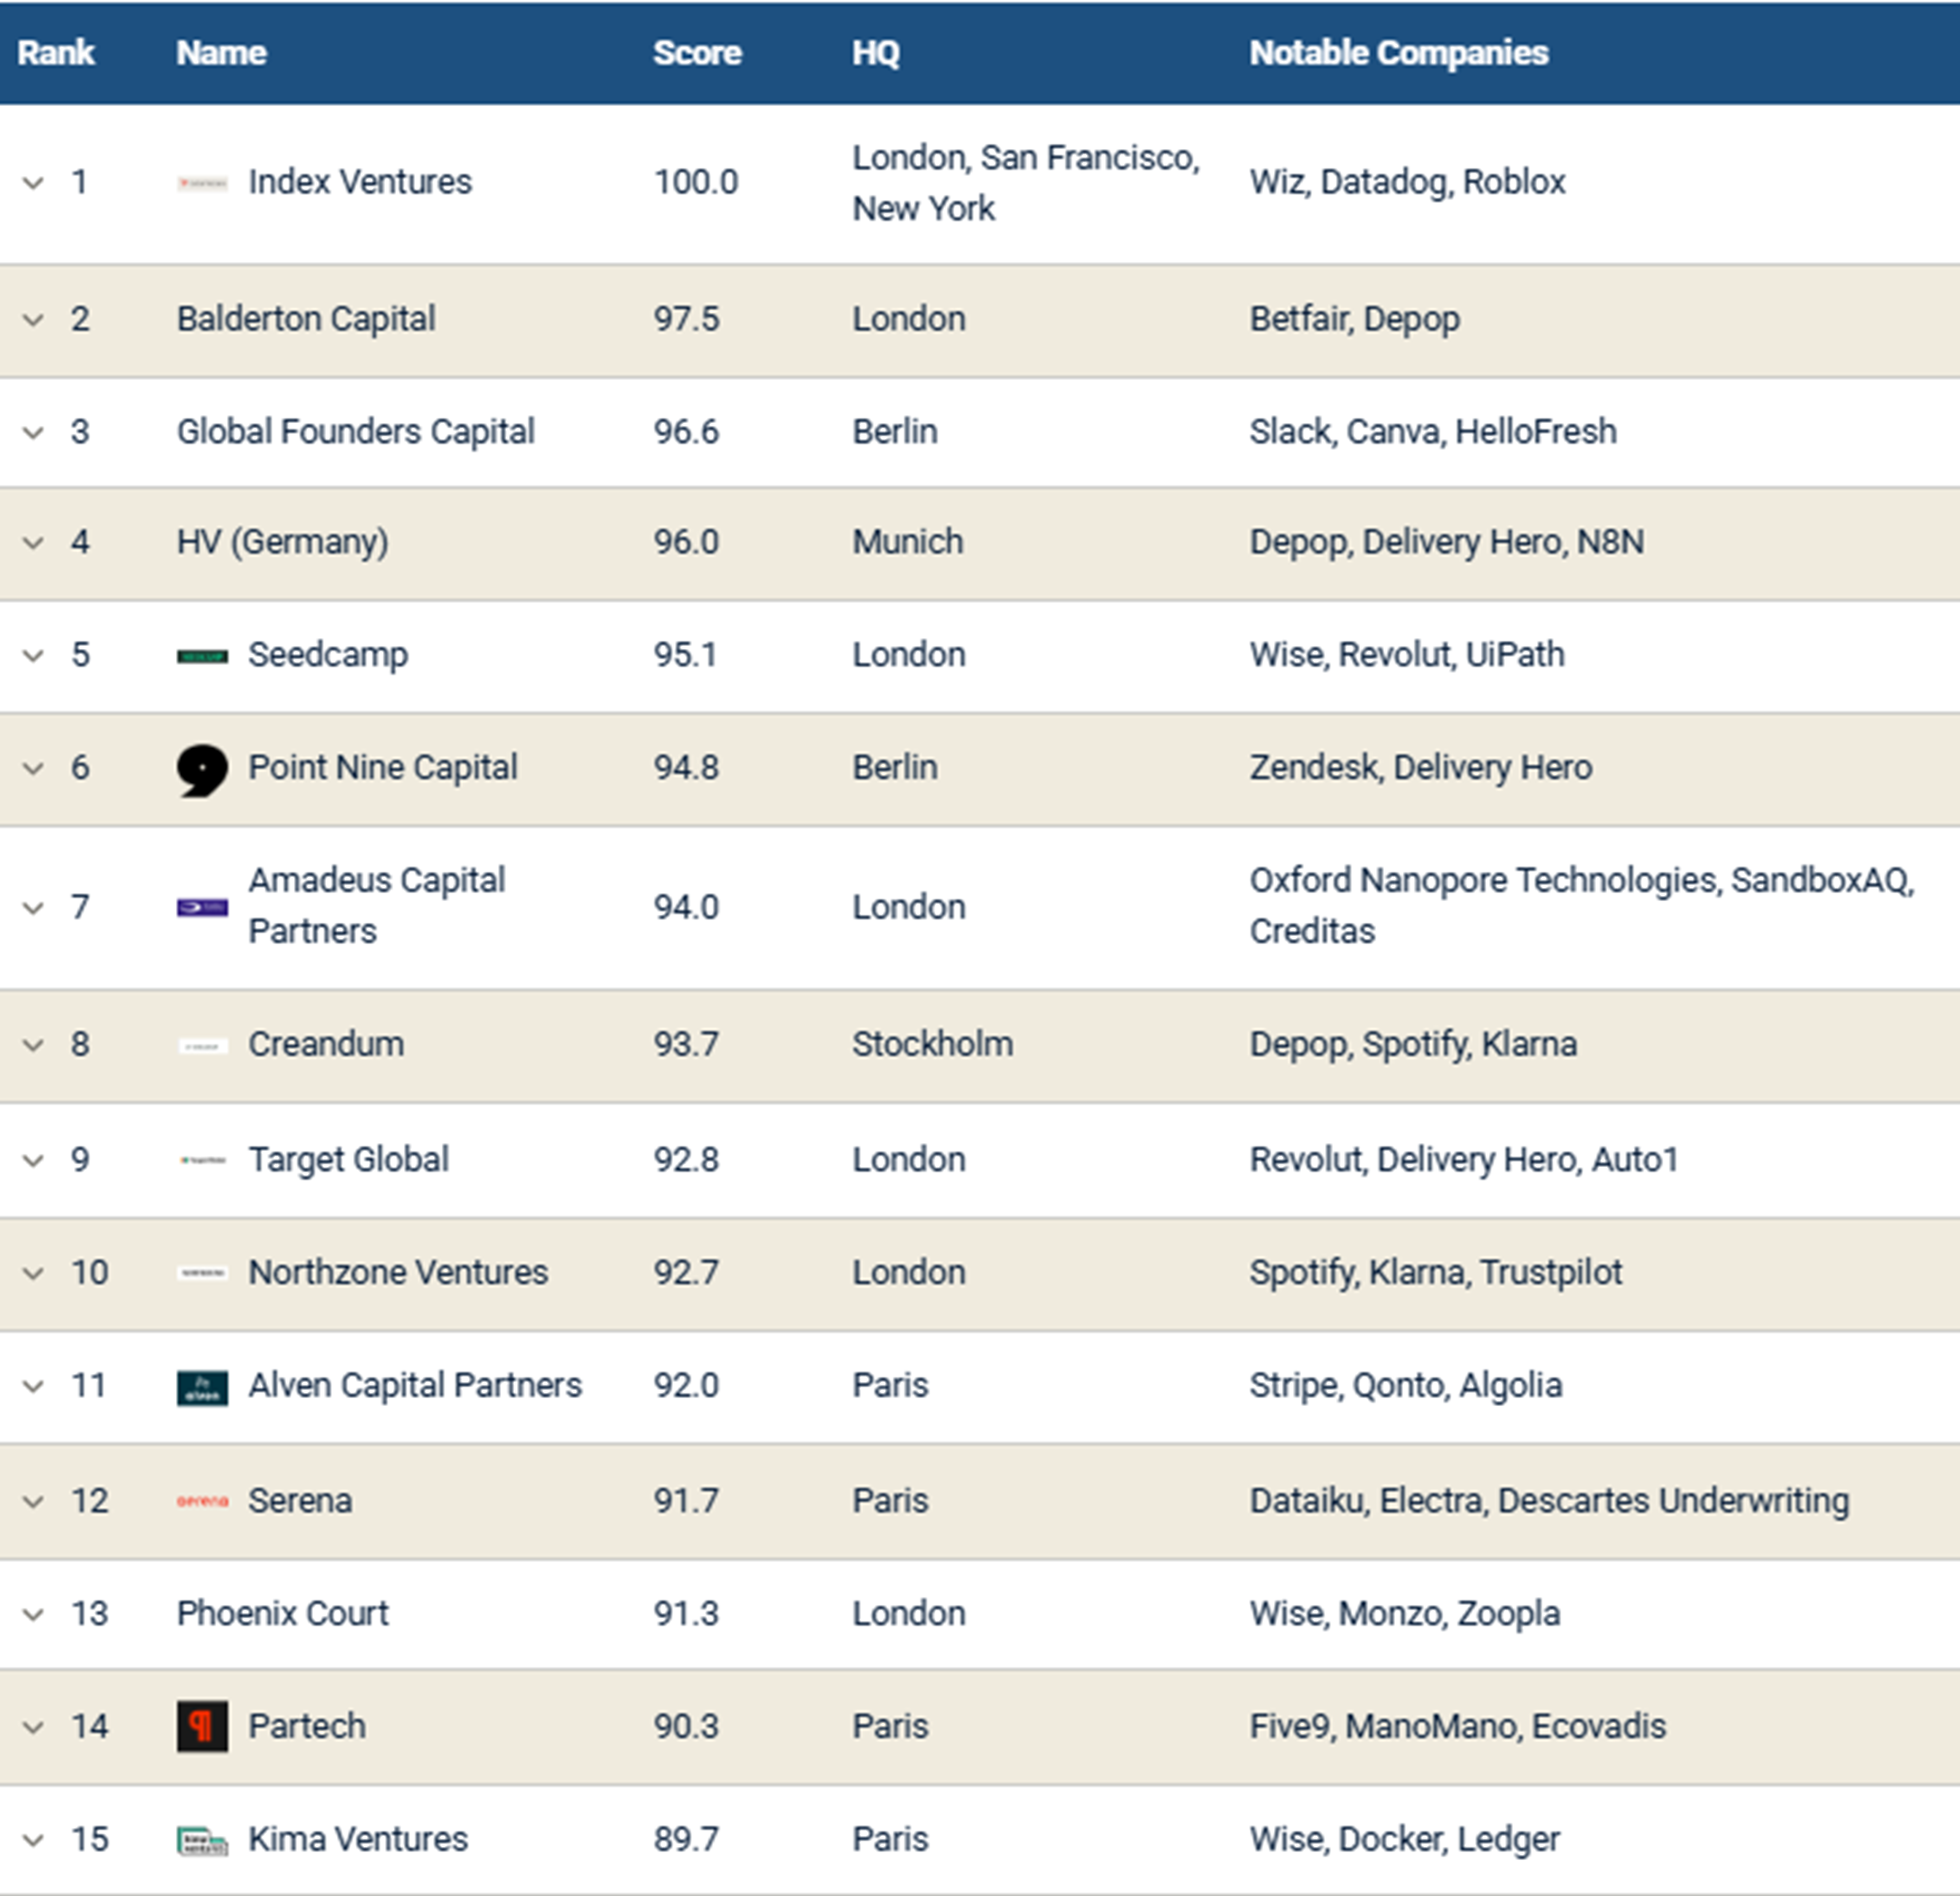1960x1896 pixels.
Task: Expand the HV (Germany) row chevron
Action: (33, 543)
